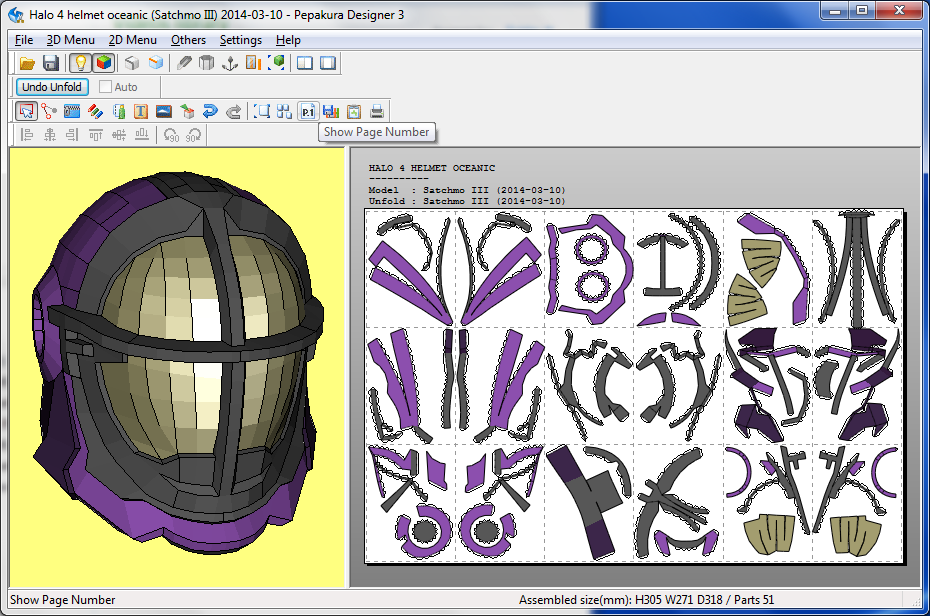Click the align bottom icon
This screenshot has width=930, height=616.
pyautogui.click(x=142, y=135)
